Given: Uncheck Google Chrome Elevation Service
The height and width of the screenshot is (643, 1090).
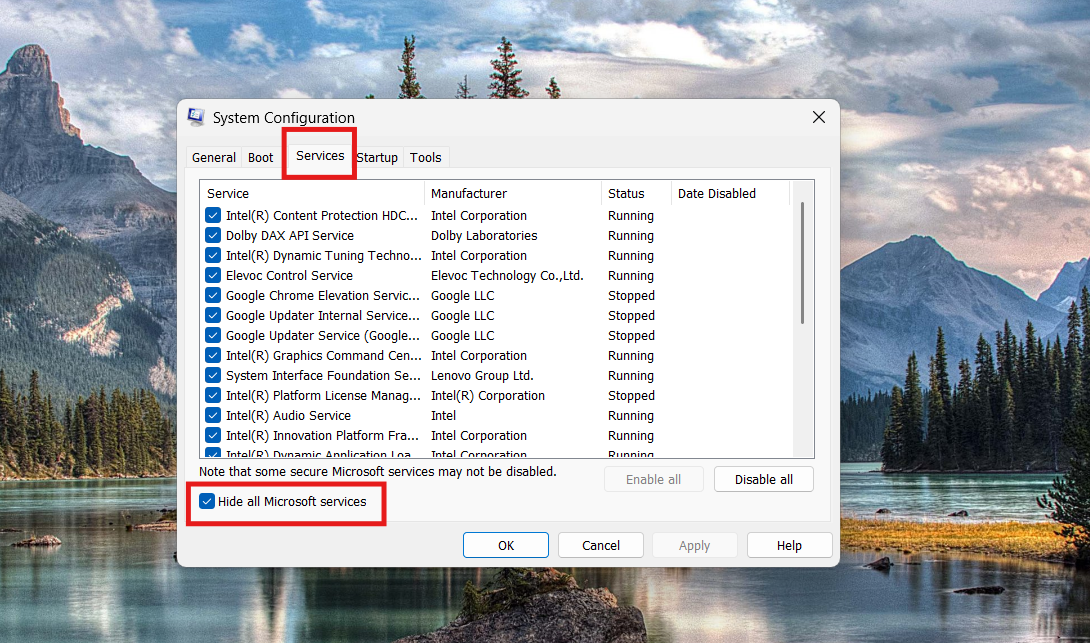Looking at the screenshot, I should [x=212, y=295].
